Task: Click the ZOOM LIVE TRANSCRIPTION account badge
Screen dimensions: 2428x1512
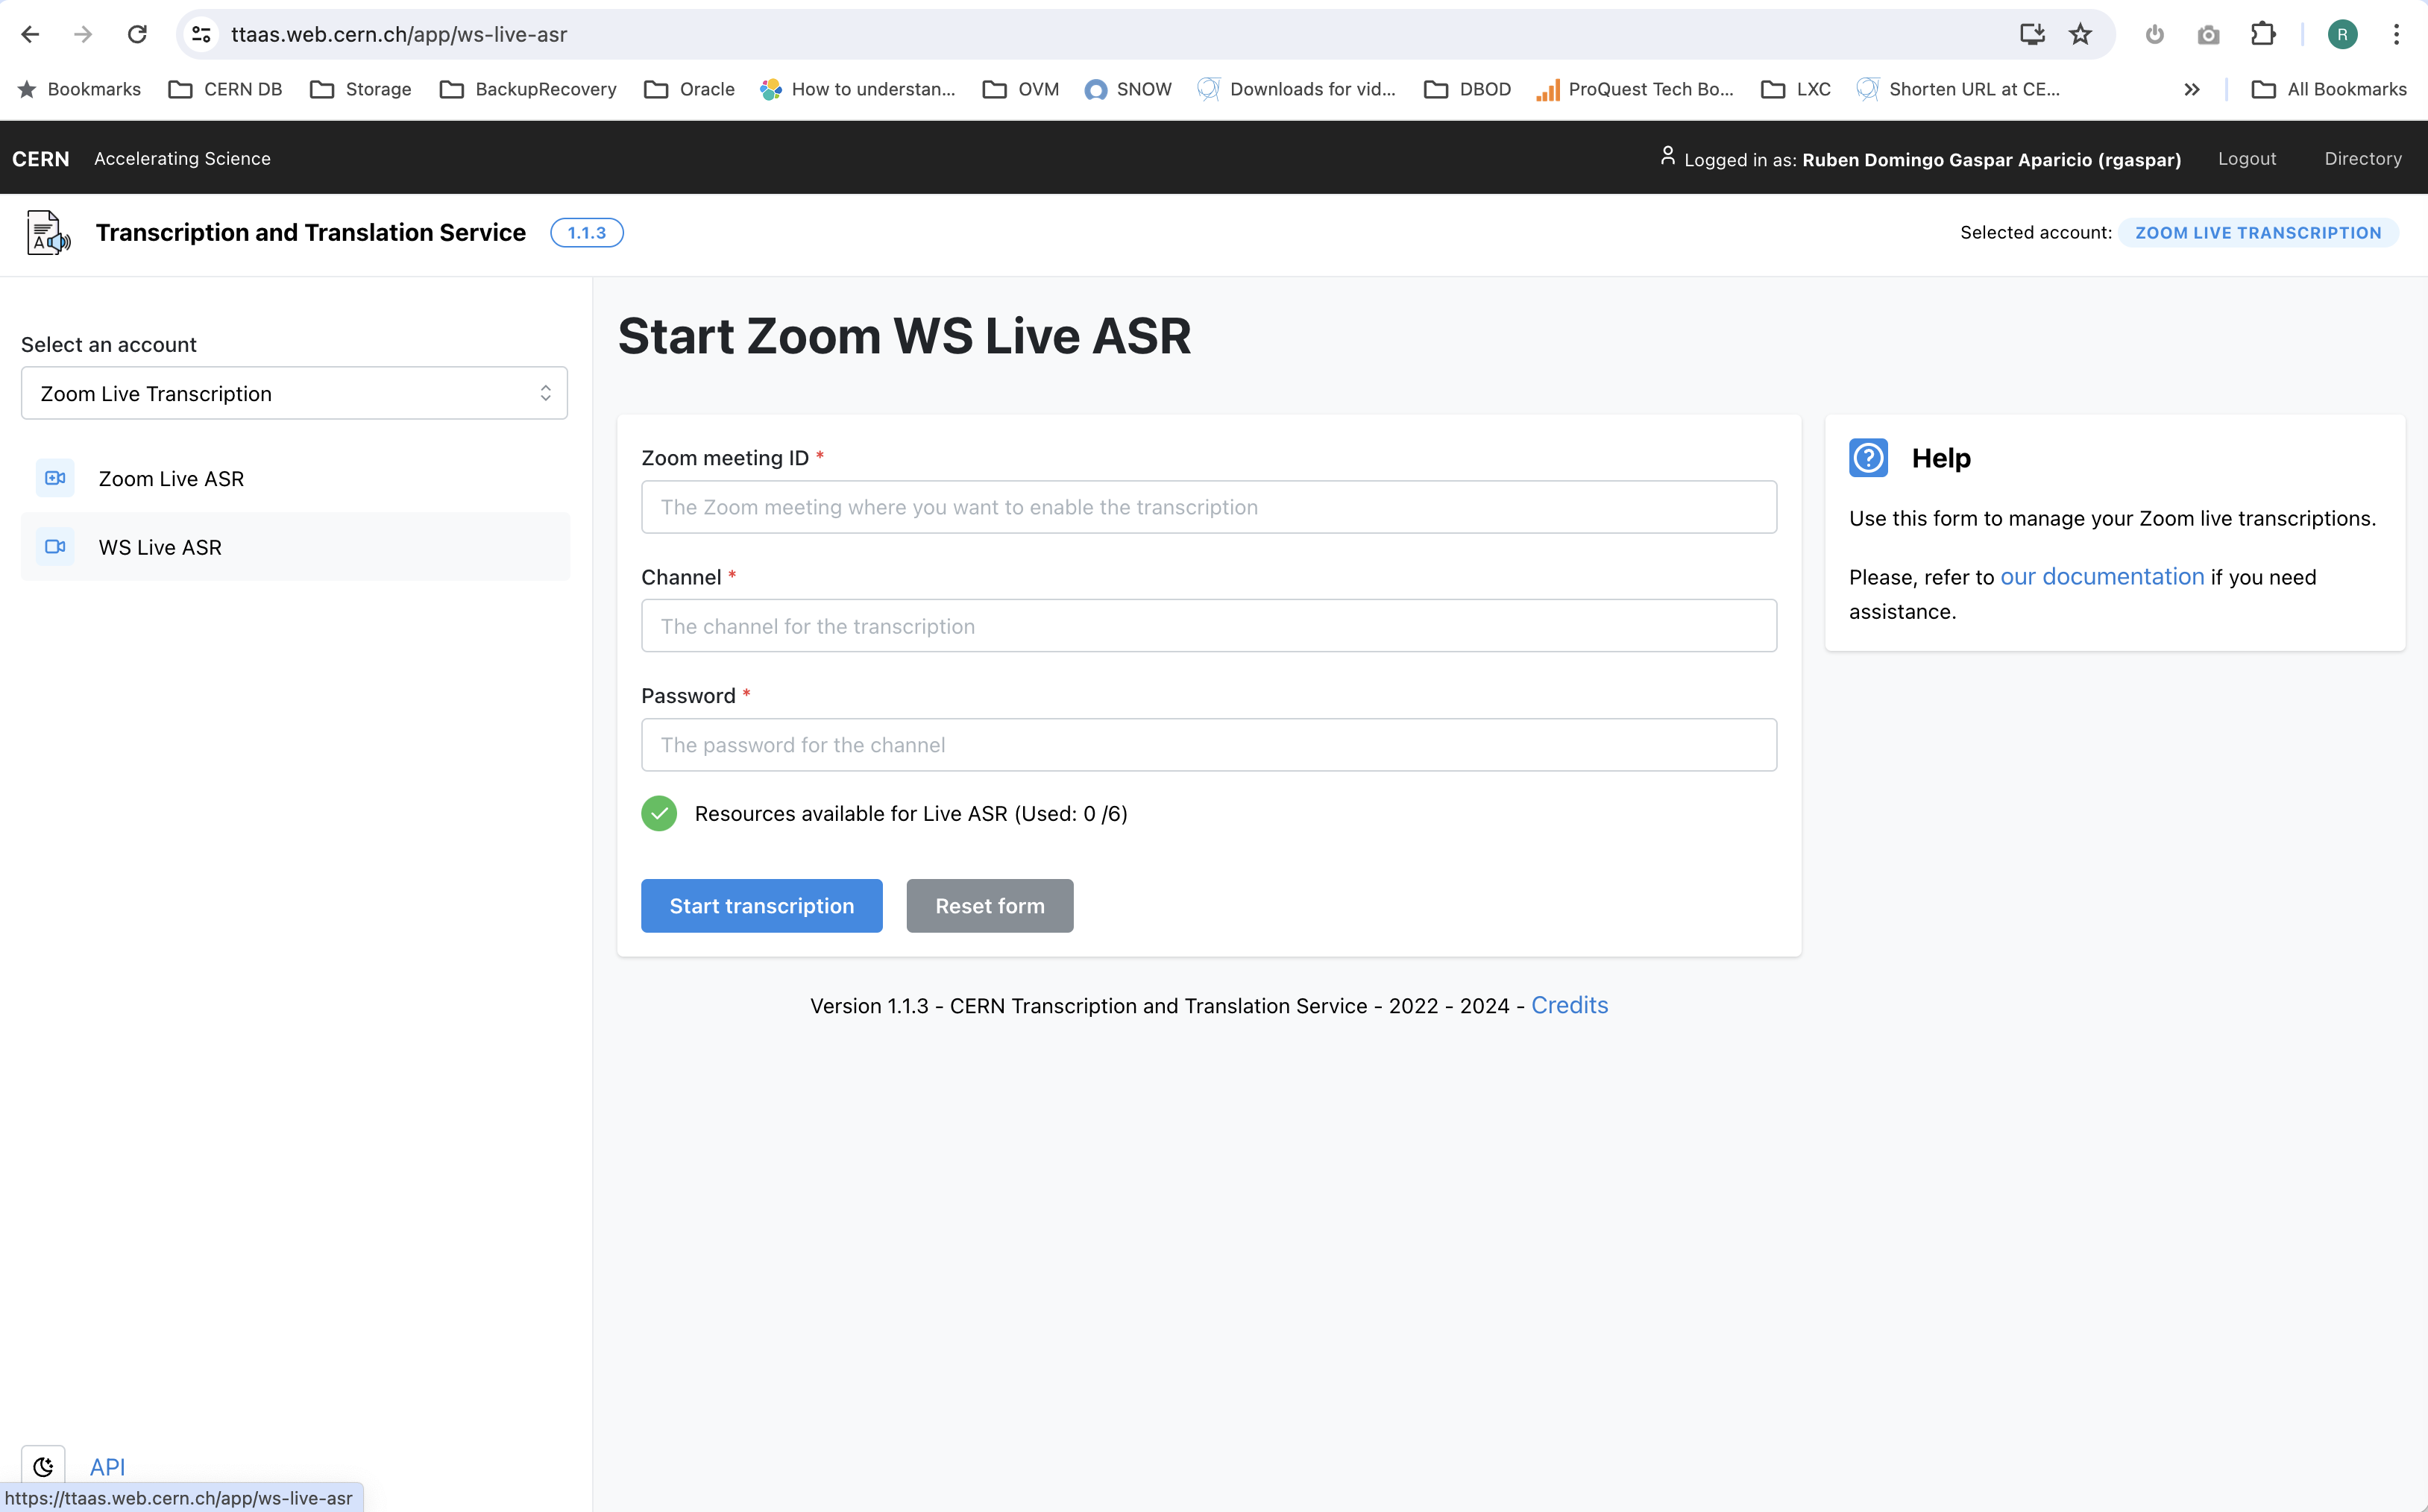Action: [2258, 232]
